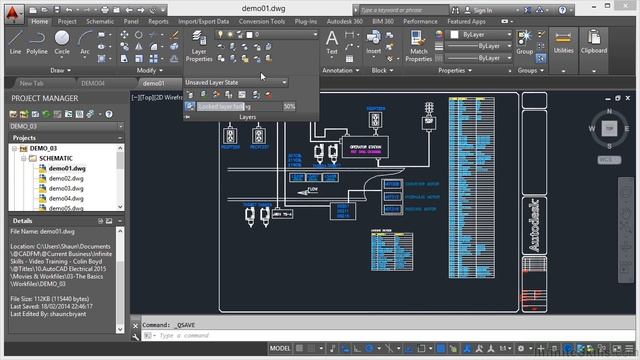Click the Move tool in Modify panel
The image size is (640, 360).
(124, 35)
